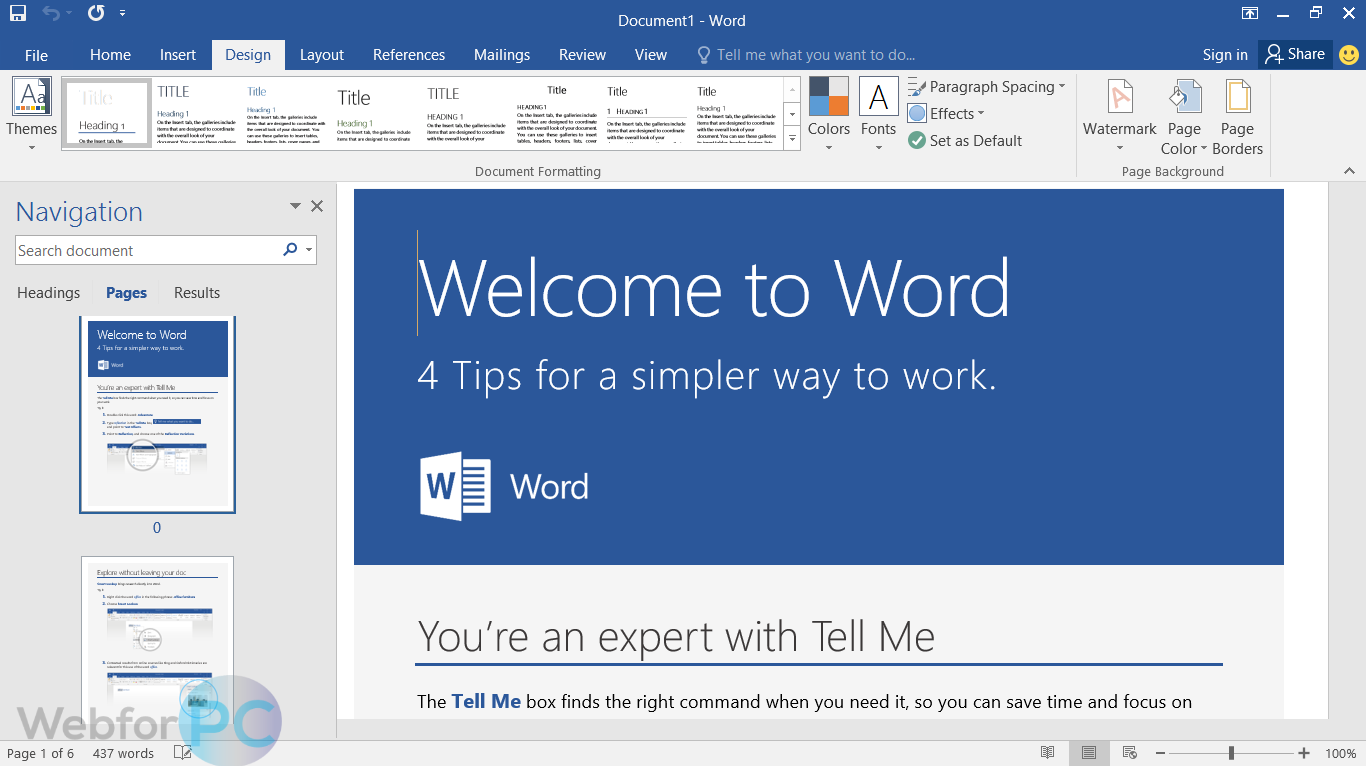Open search options dropdown arrow
Image resolution: width=1366 pixels, height=766 pixels.
309,251
